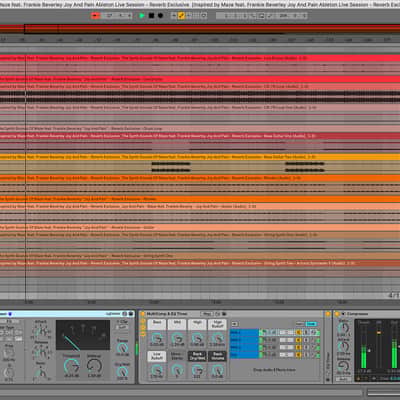Click the Low Rolloff macro button
Image resolution: width=400 pixels, height=400 pixels.
pyautogui.click(x=157, y=356)
